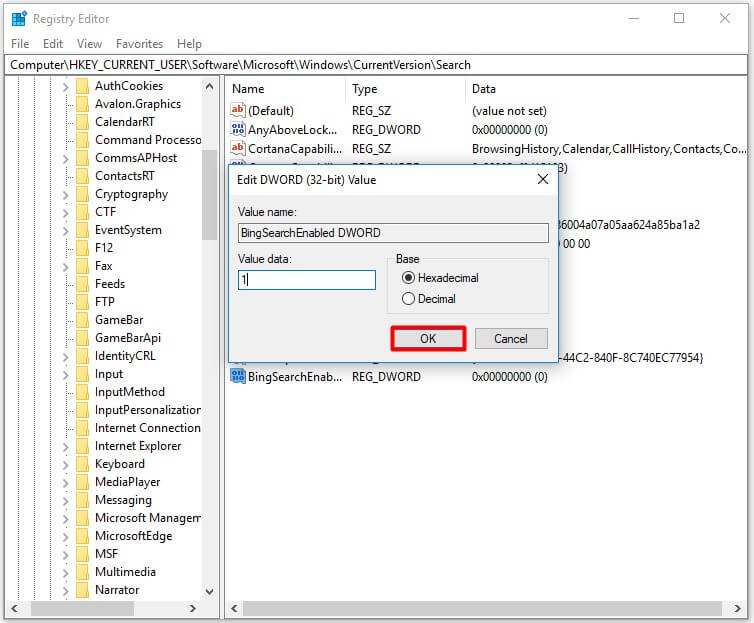
Task: Select the Multimedia tree item
Action: coord(125,572)
